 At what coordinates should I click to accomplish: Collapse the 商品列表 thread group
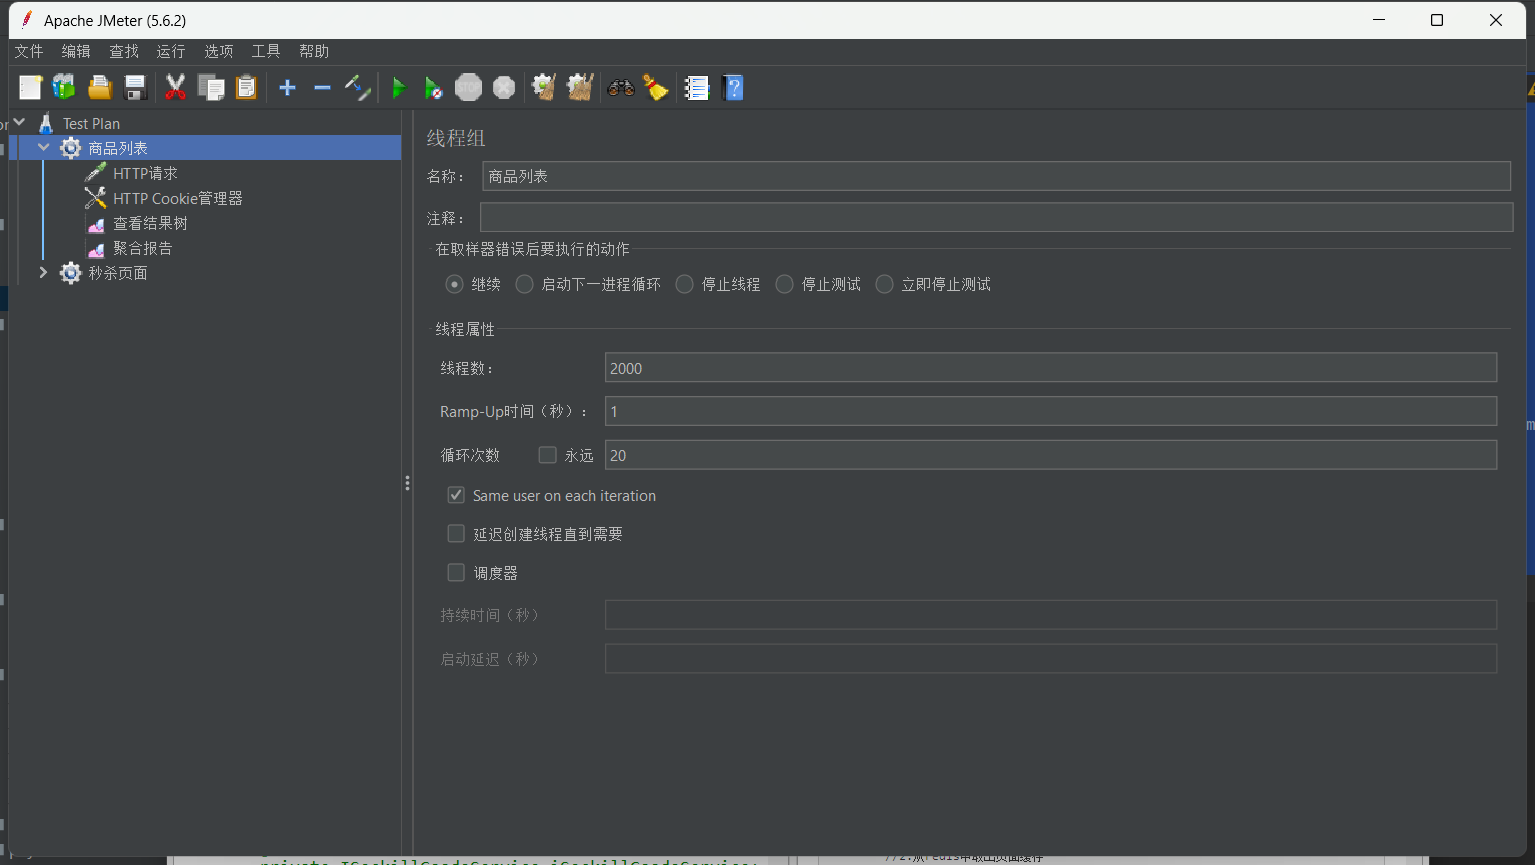(43, 147)
